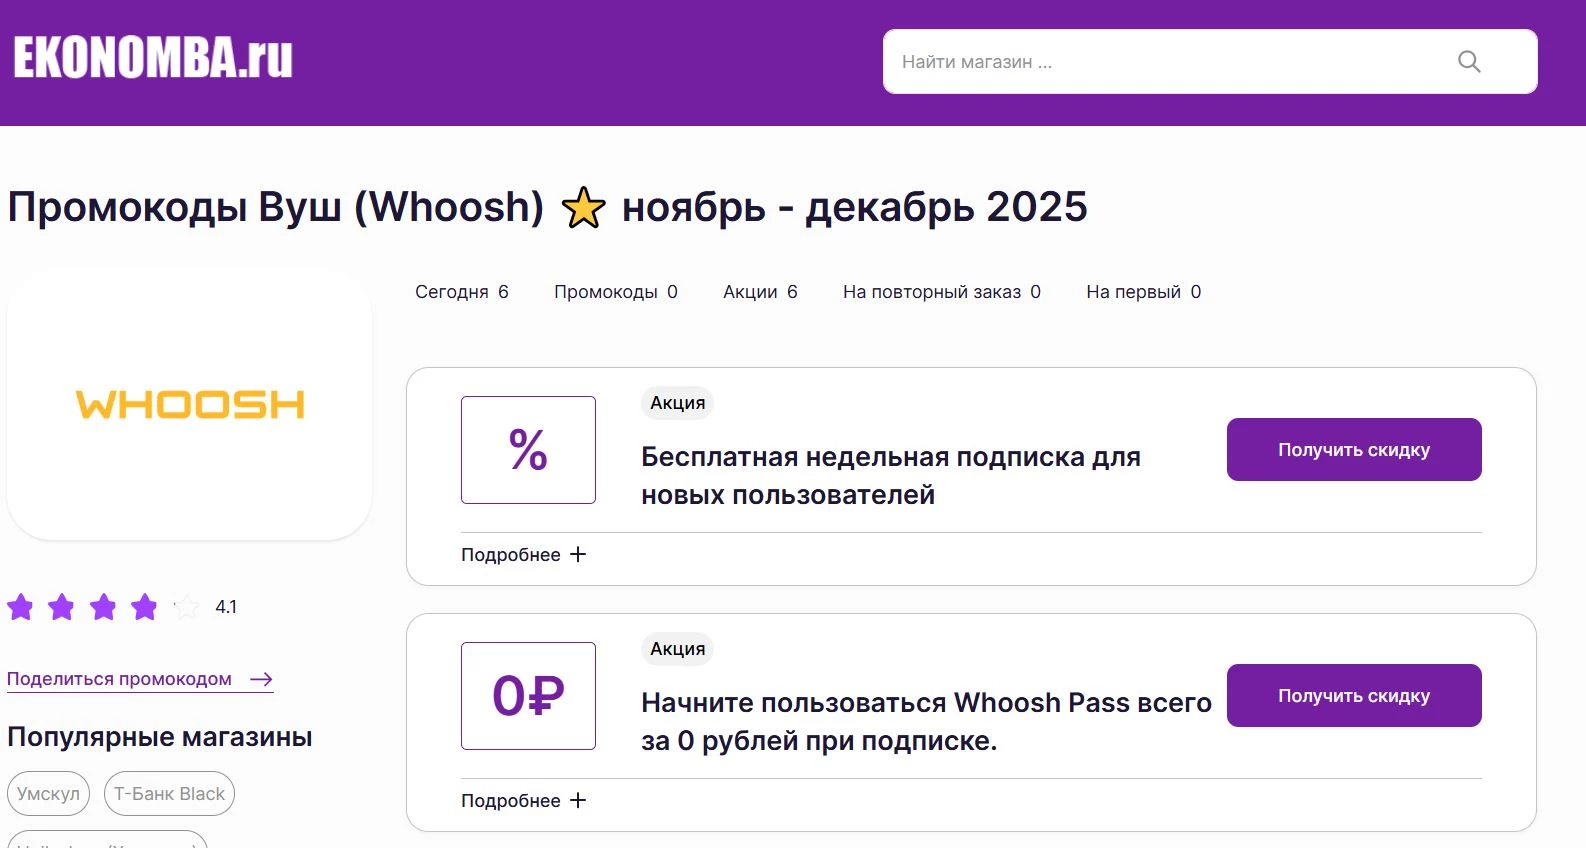The image size is (1586, 848).
Task: Open the EKONOMBA.ru home logo
Action: (x=153, y=58)
